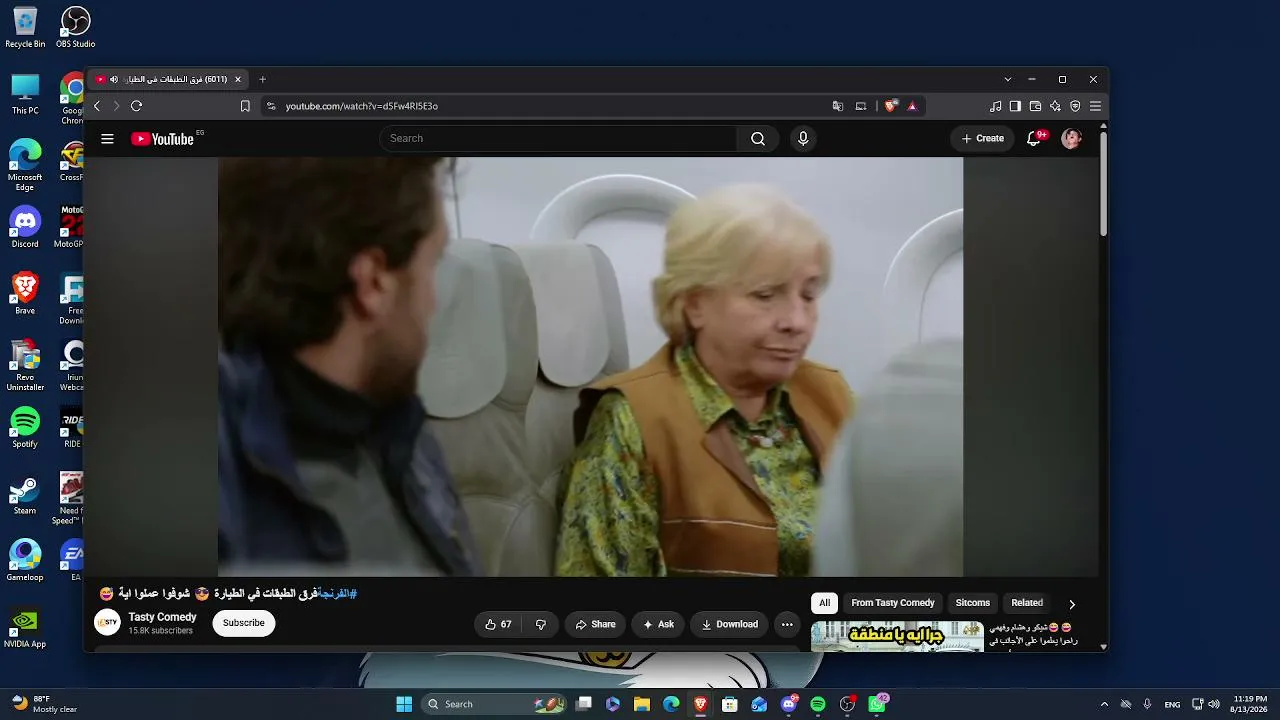Image resolution: width=1280 pixels, height=720 pixels.
Task: Open the ENG language switcher
Action: (x=1172, y=704)
